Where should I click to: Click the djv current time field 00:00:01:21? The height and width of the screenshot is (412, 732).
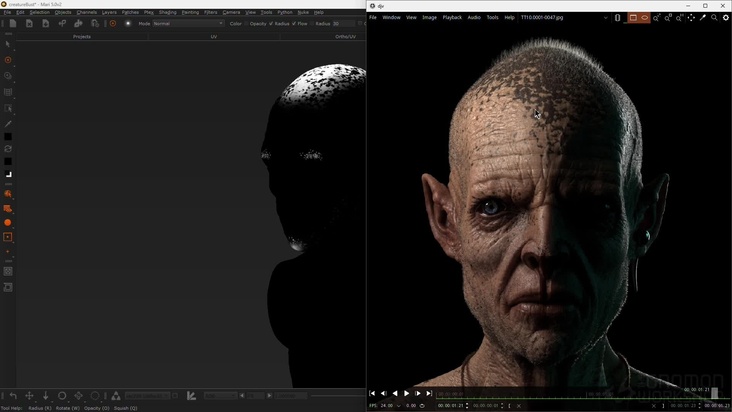coord(450,405)
